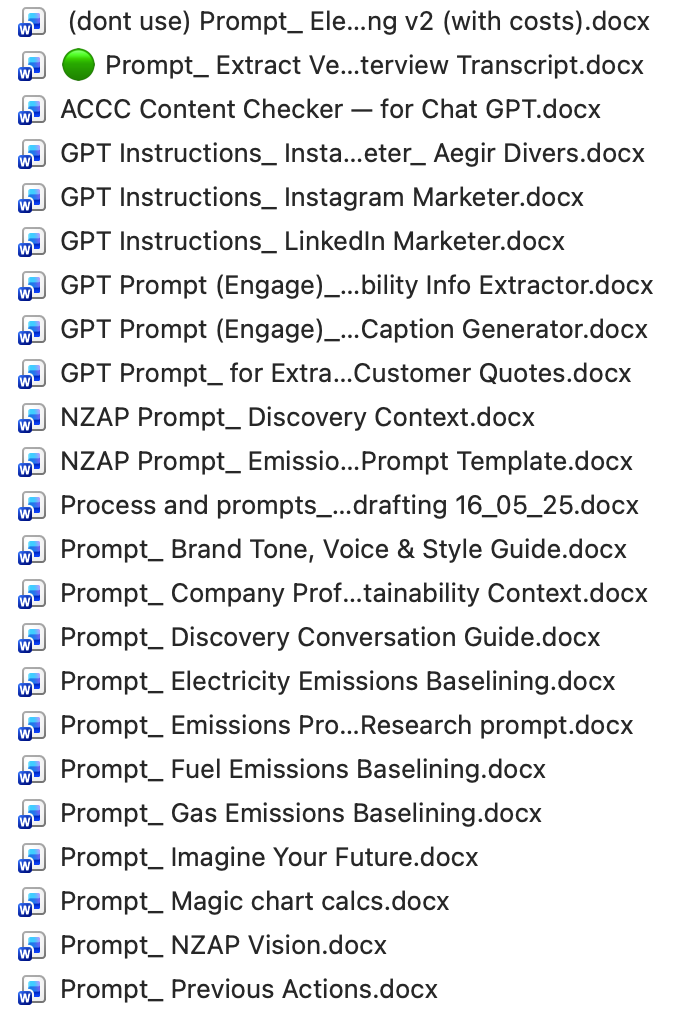Image resolution: width=698 pixels, height=1026 pixels.
Task: Select Process and prompts drafting 16_05_25 file
Action: click(x=349, y=506)
